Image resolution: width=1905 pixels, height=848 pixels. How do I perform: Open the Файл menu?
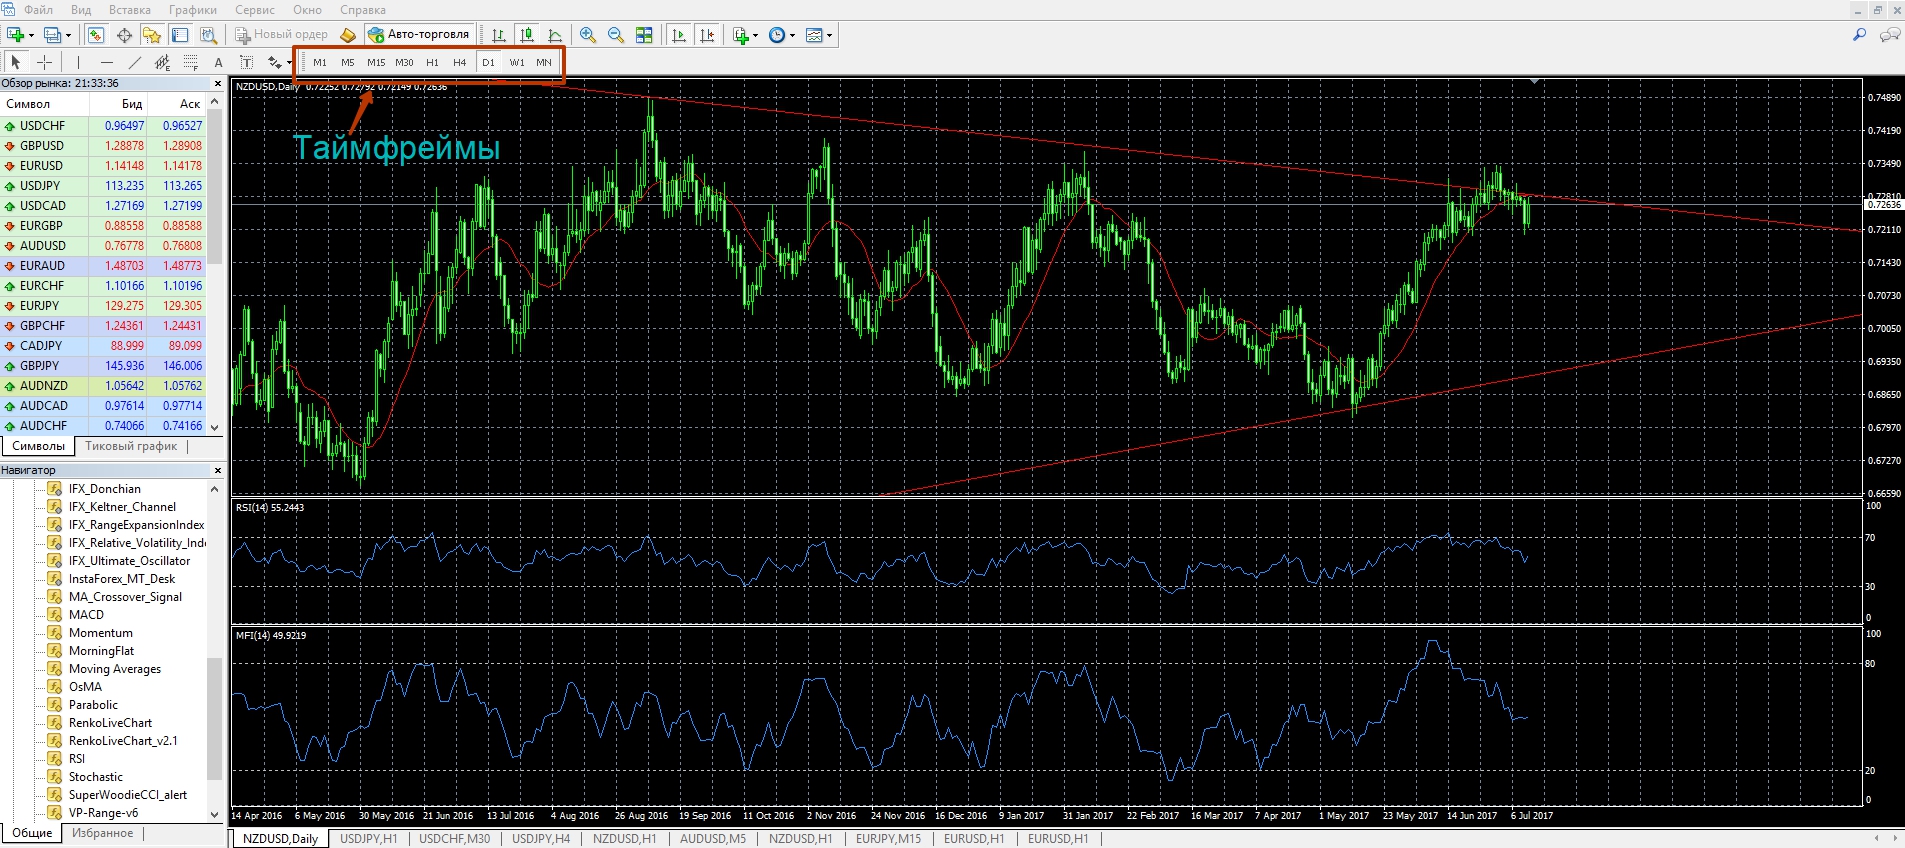tap(39, 10)
